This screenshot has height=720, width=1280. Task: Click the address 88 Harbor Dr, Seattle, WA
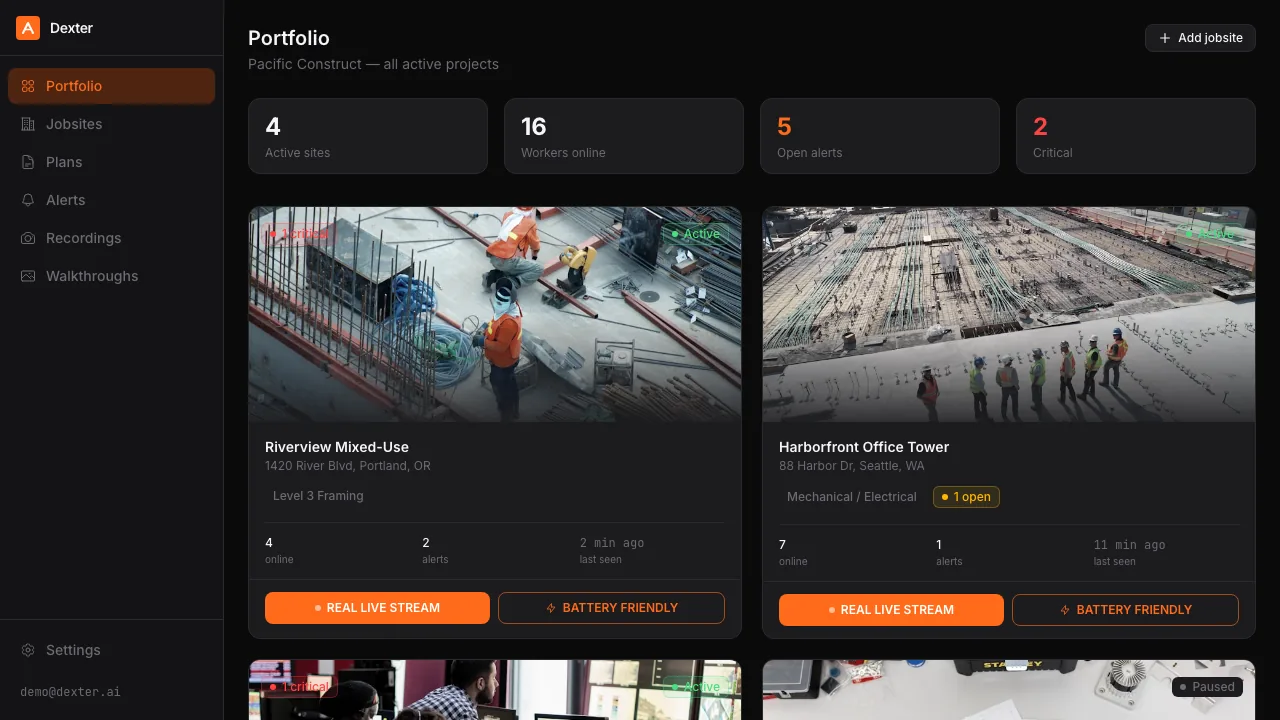(x=852, y=466)
